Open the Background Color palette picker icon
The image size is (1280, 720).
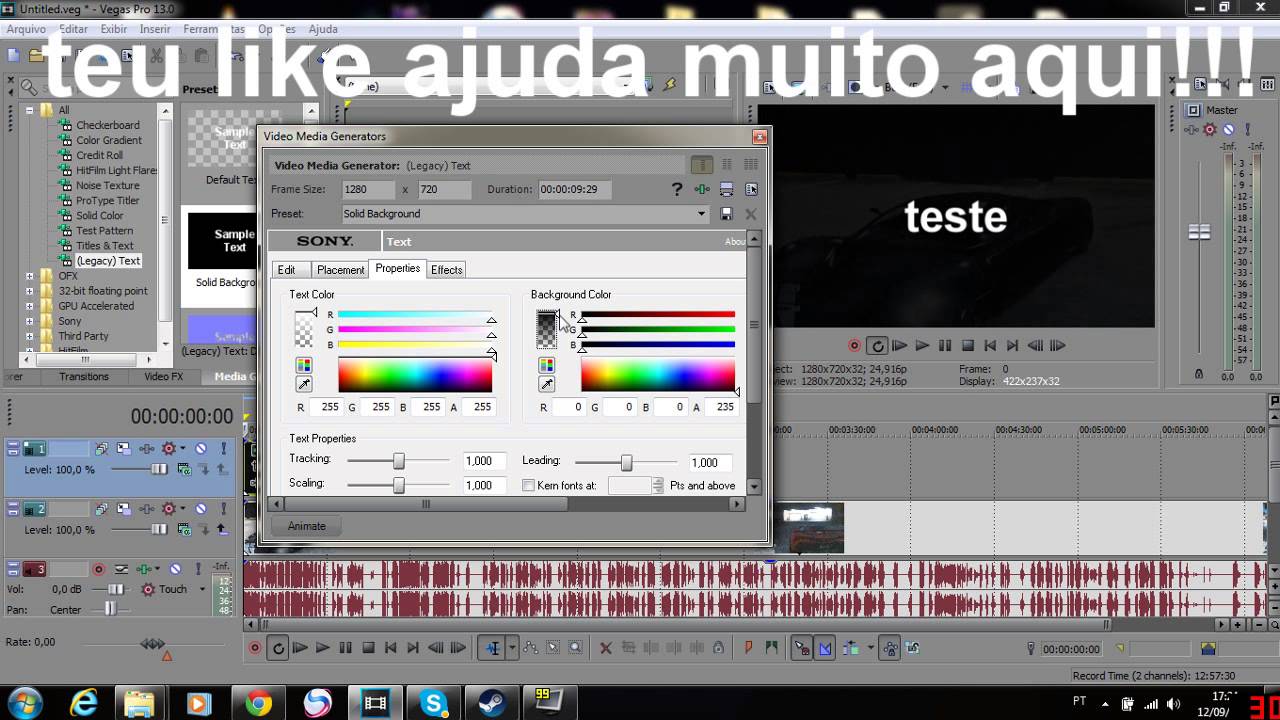click(547, 365)
